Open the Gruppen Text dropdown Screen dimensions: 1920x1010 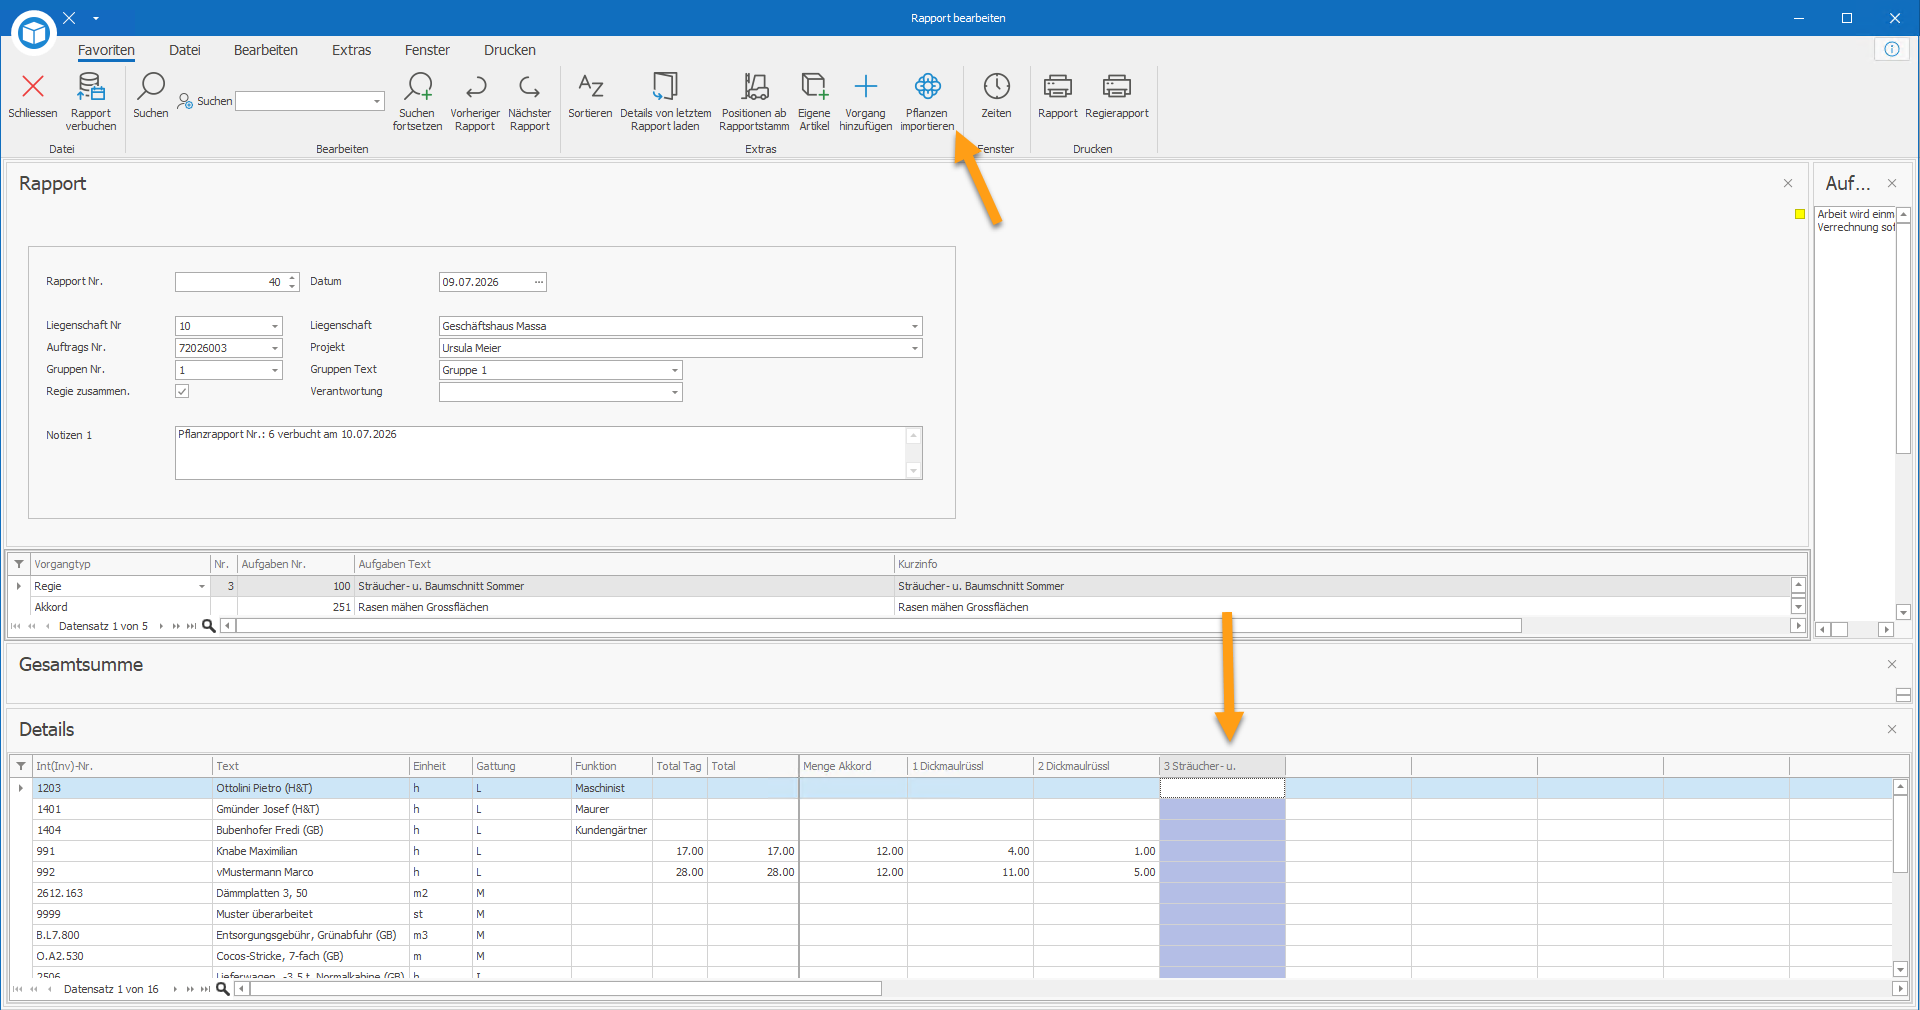(x=675, y=370)
